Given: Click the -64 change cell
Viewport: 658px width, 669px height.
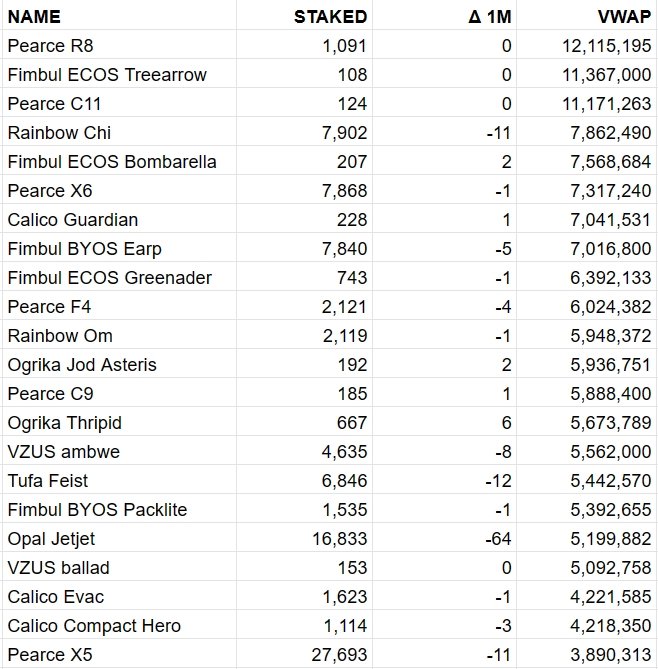Looking at the screenshot, I should (498, 539).
